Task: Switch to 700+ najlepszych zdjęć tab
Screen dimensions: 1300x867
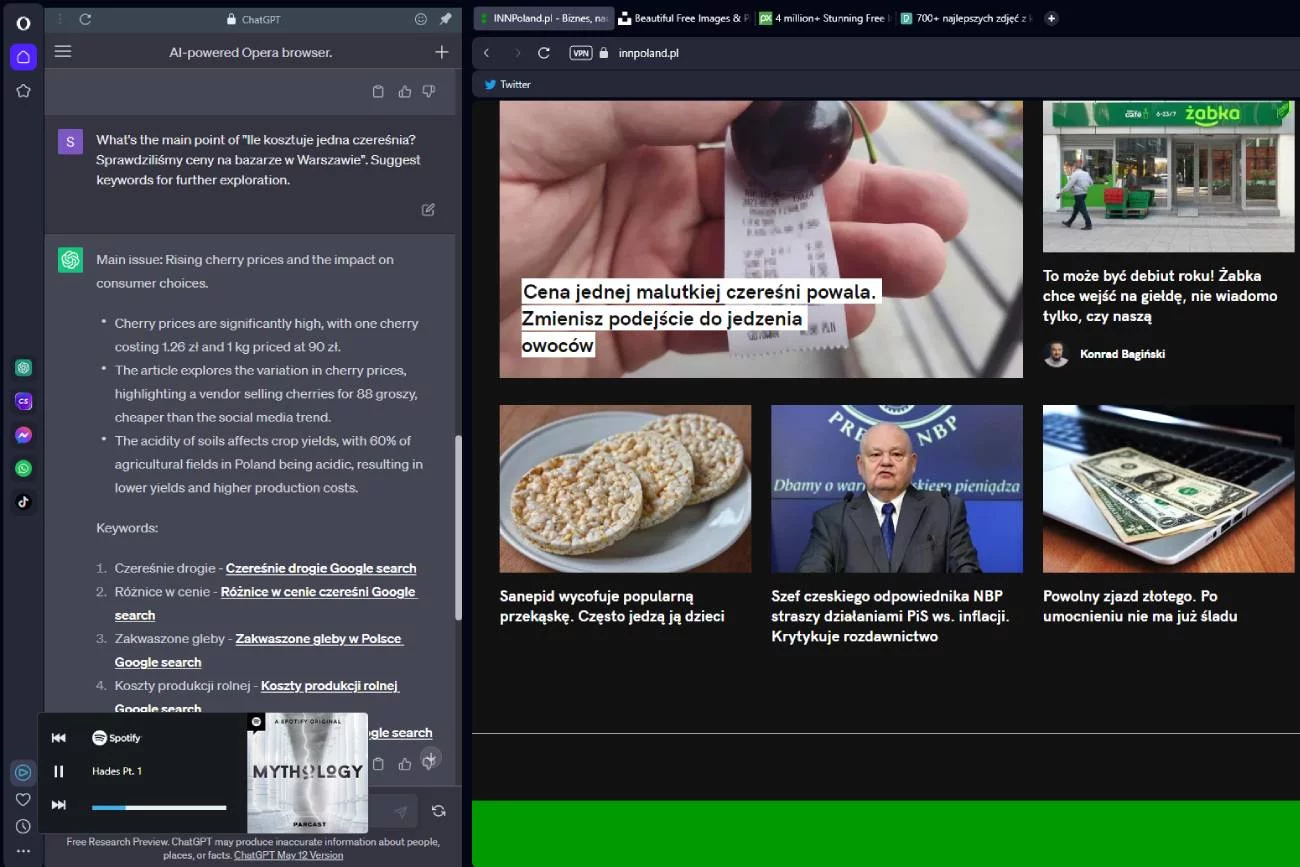Action: (965, 18)
